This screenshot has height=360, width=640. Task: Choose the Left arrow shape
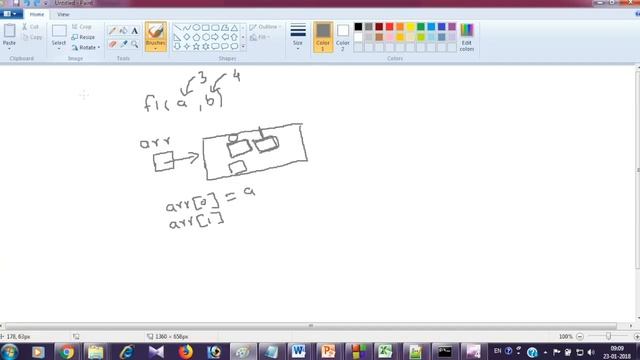coord(225,37)
